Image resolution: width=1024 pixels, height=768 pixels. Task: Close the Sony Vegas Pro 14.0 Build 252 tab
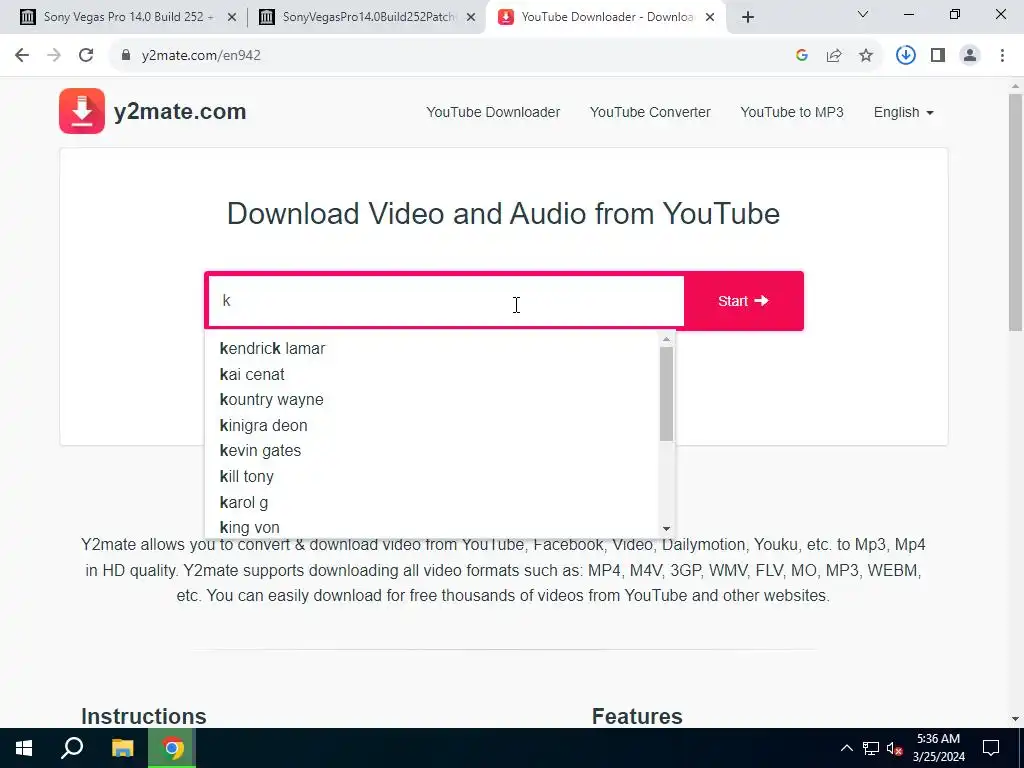(x=232, y=17)
